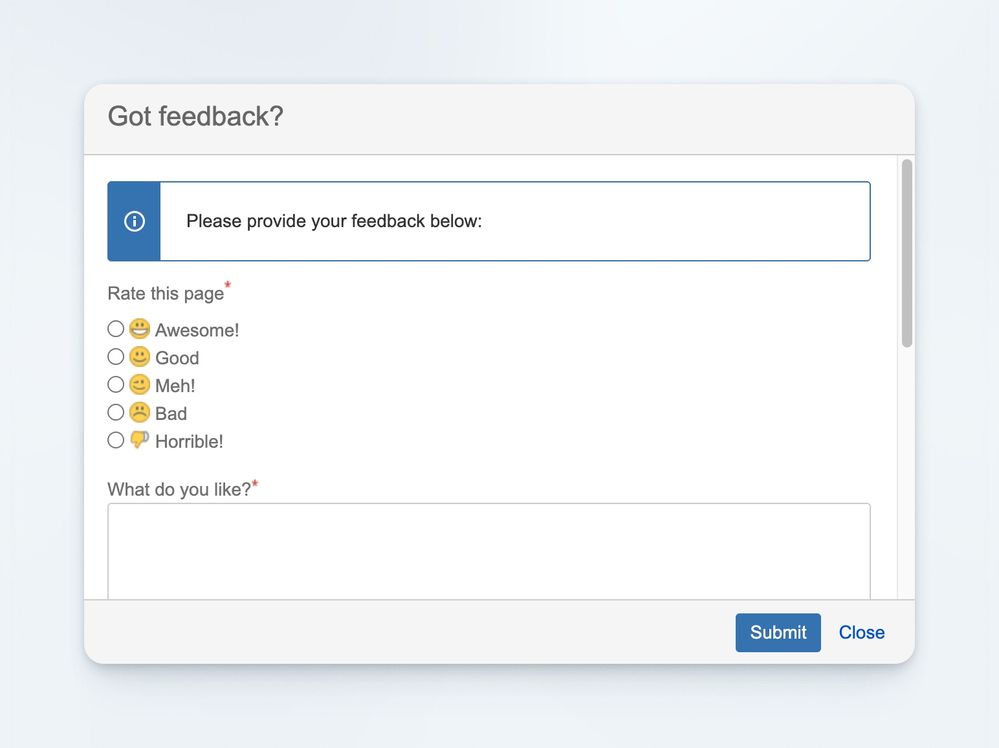Click the "Awesome!" label text

tap(197, 330)
